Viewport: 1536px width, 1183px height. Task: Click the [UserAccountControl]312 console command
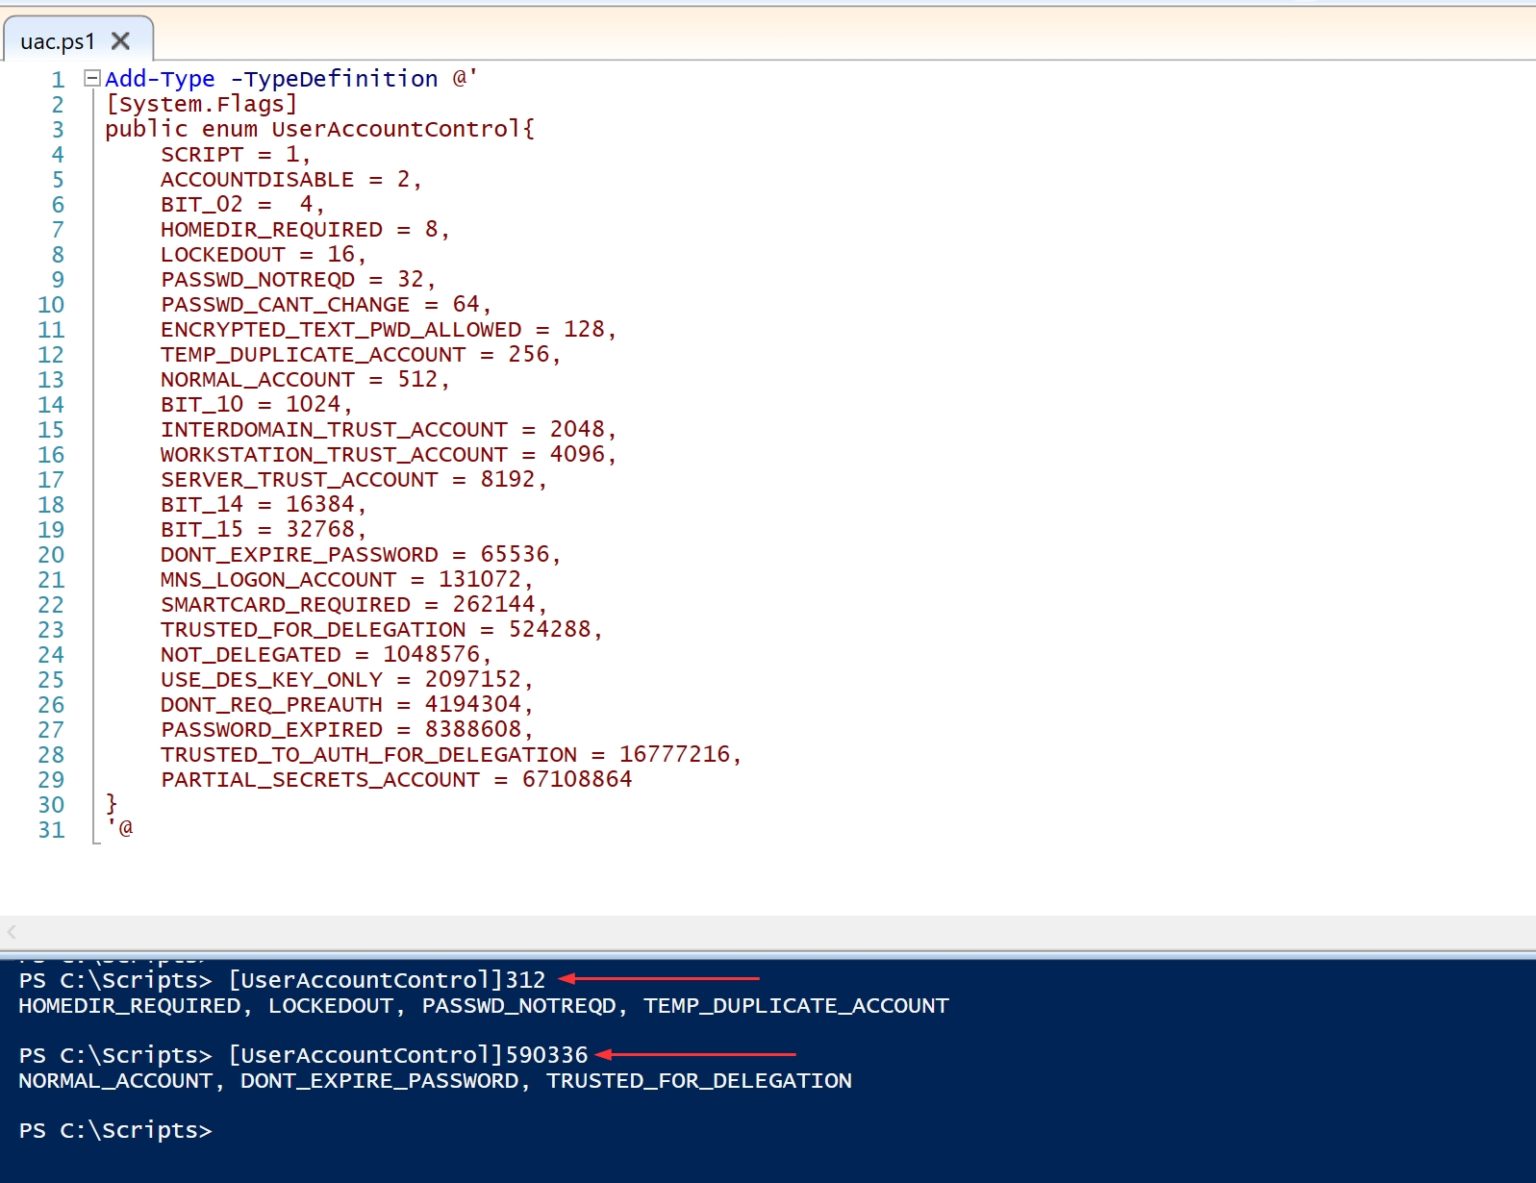click(387, 980)
